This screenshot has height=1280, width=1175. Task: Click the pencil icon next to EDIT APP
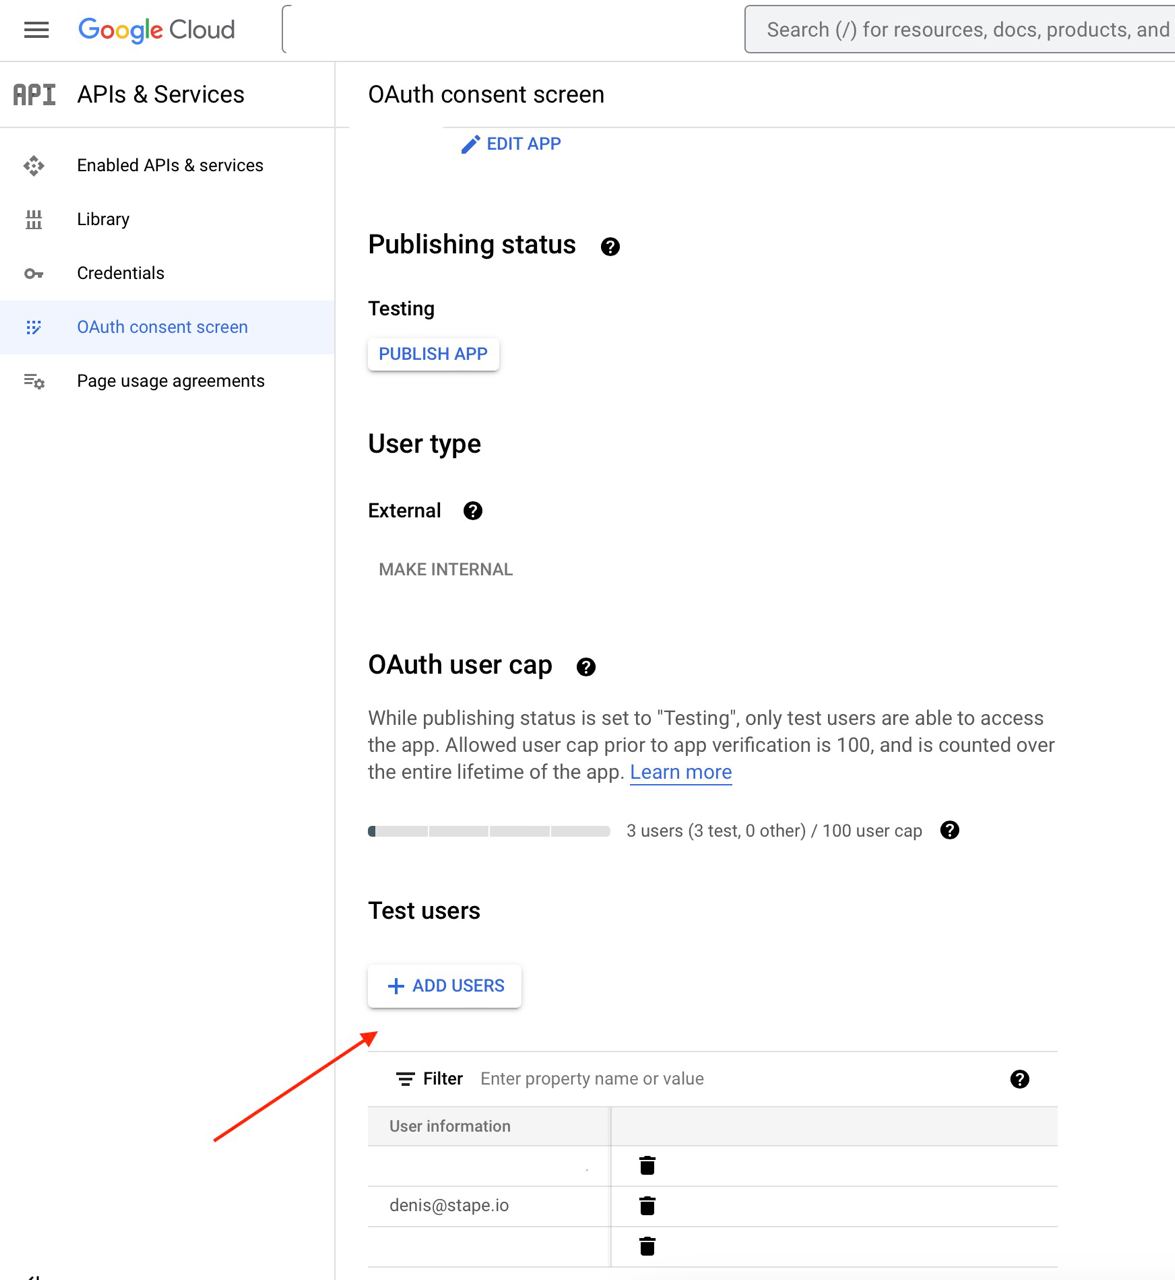click(470, 143)
